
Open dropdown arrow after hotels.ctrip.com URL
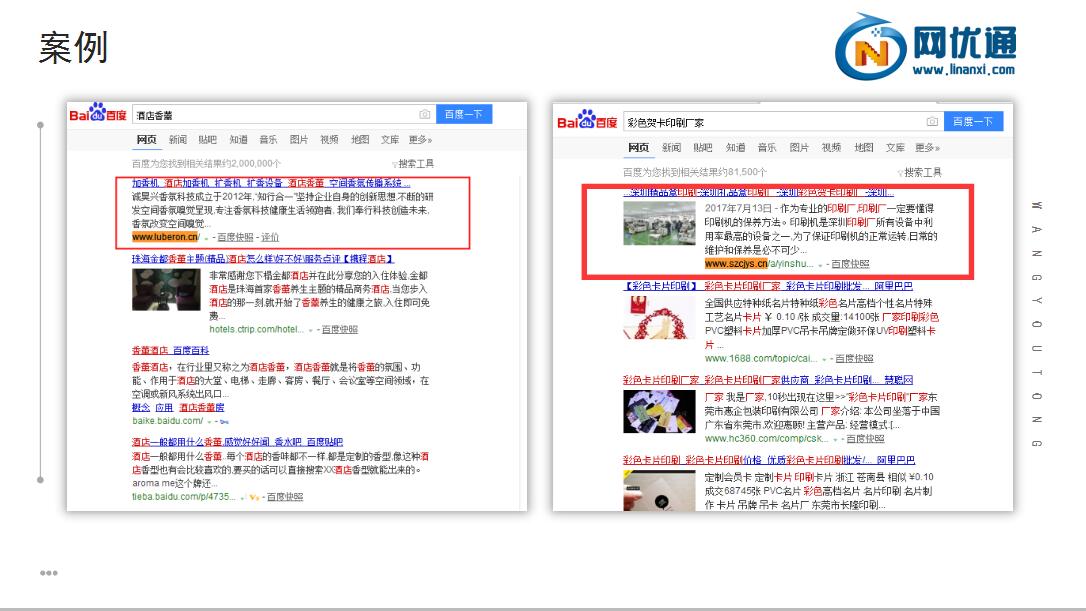tap(311, 330)
